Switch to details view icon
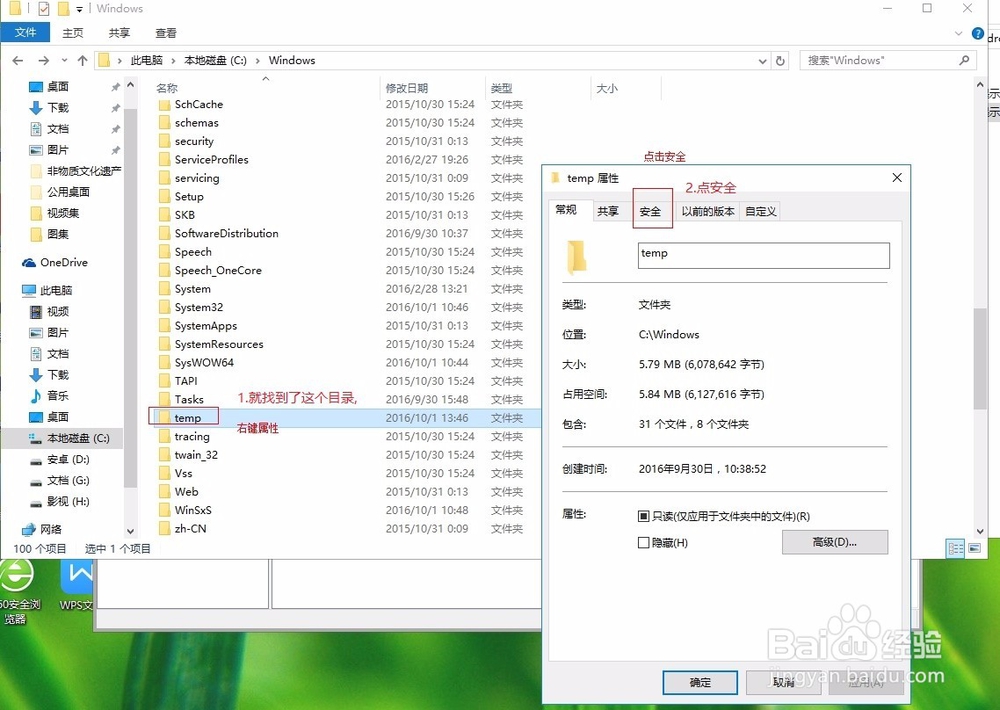The image size is (1000, 710). pyautogui.click(x=955, y=549)
